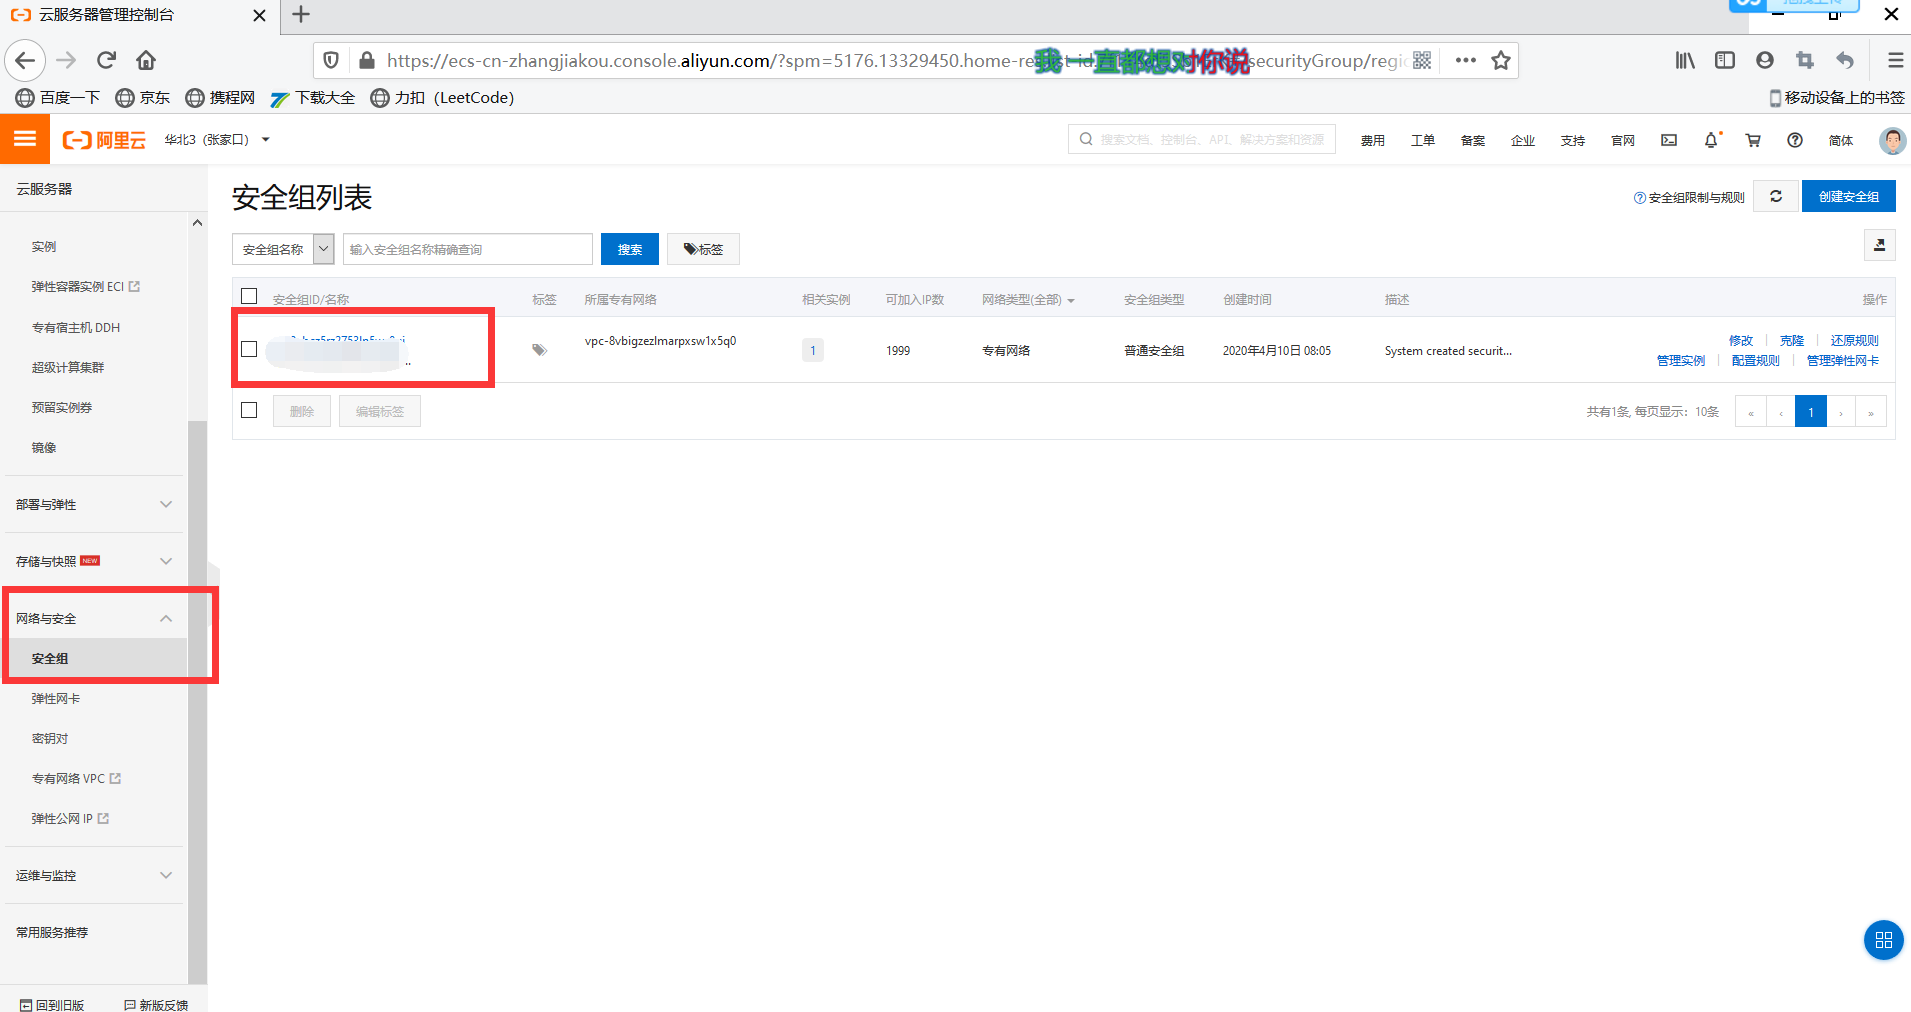The width and height of the screenshot is (1911, 1012).
Task: Open 弹性网卡 in the sidebar
Action: pos(56,698)
